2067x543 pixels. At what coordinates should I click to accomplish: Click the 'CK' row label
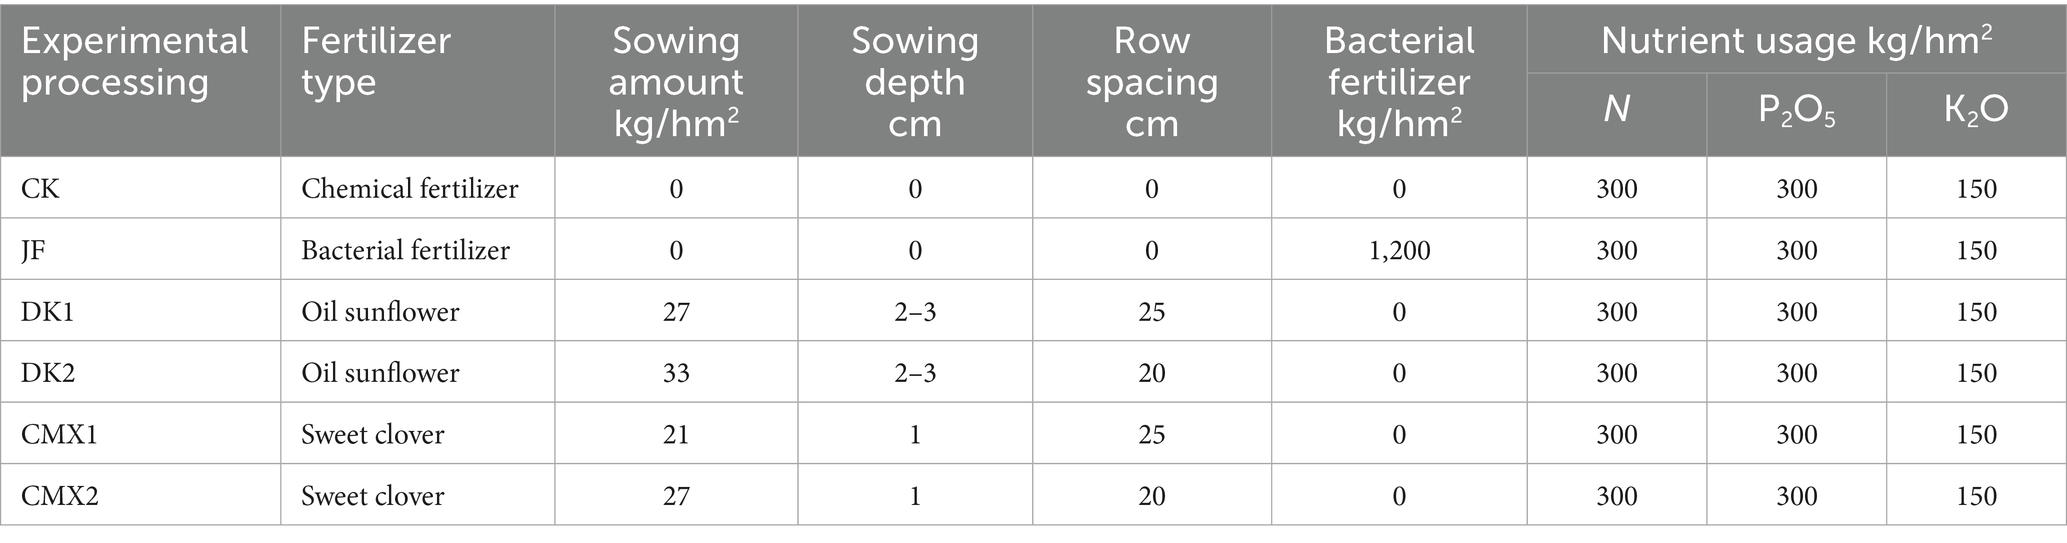pos(40,189)
